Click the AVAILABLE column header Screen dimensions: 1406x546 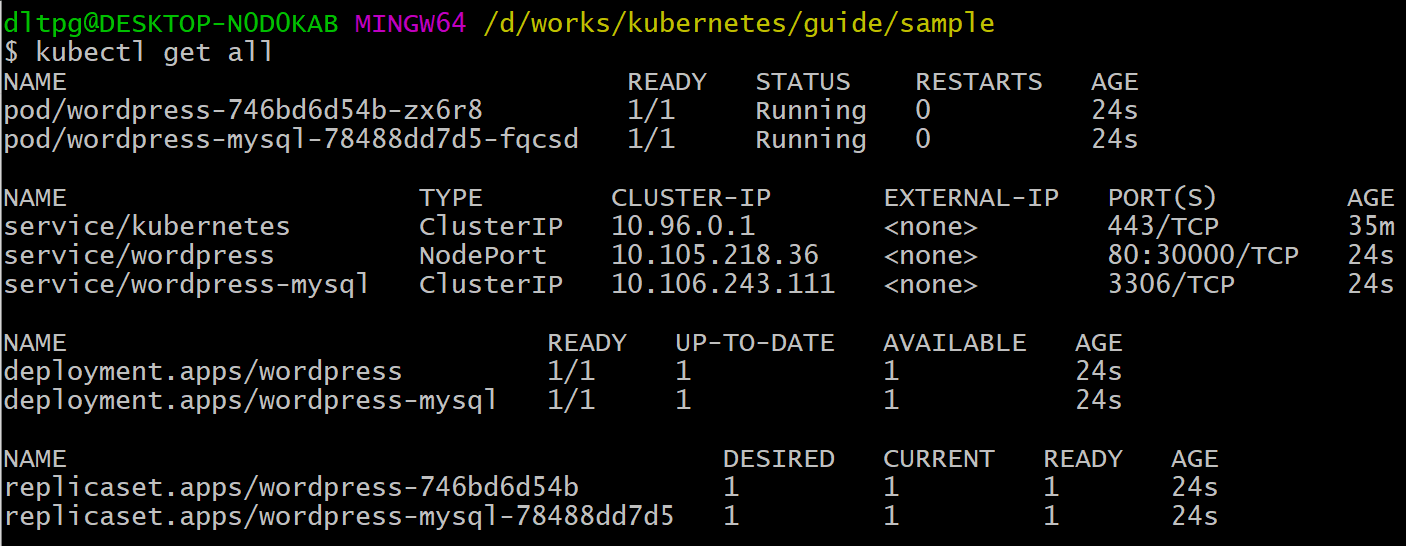955,343
